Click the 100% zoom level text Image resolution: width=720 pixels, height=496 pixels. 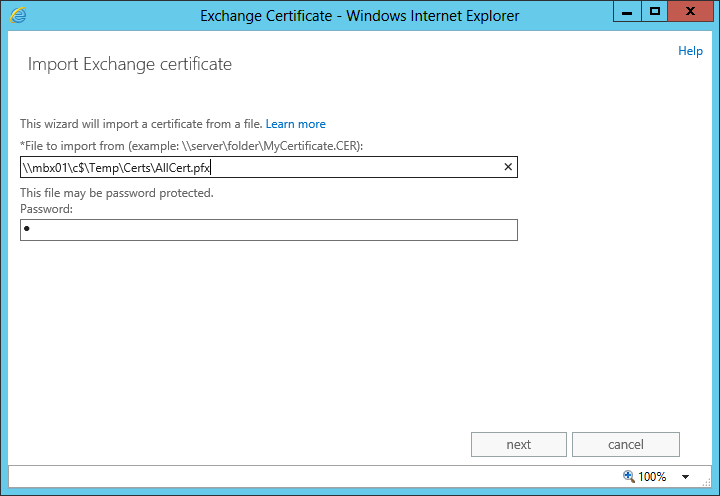pyautogui.click(x=652, y=477)
